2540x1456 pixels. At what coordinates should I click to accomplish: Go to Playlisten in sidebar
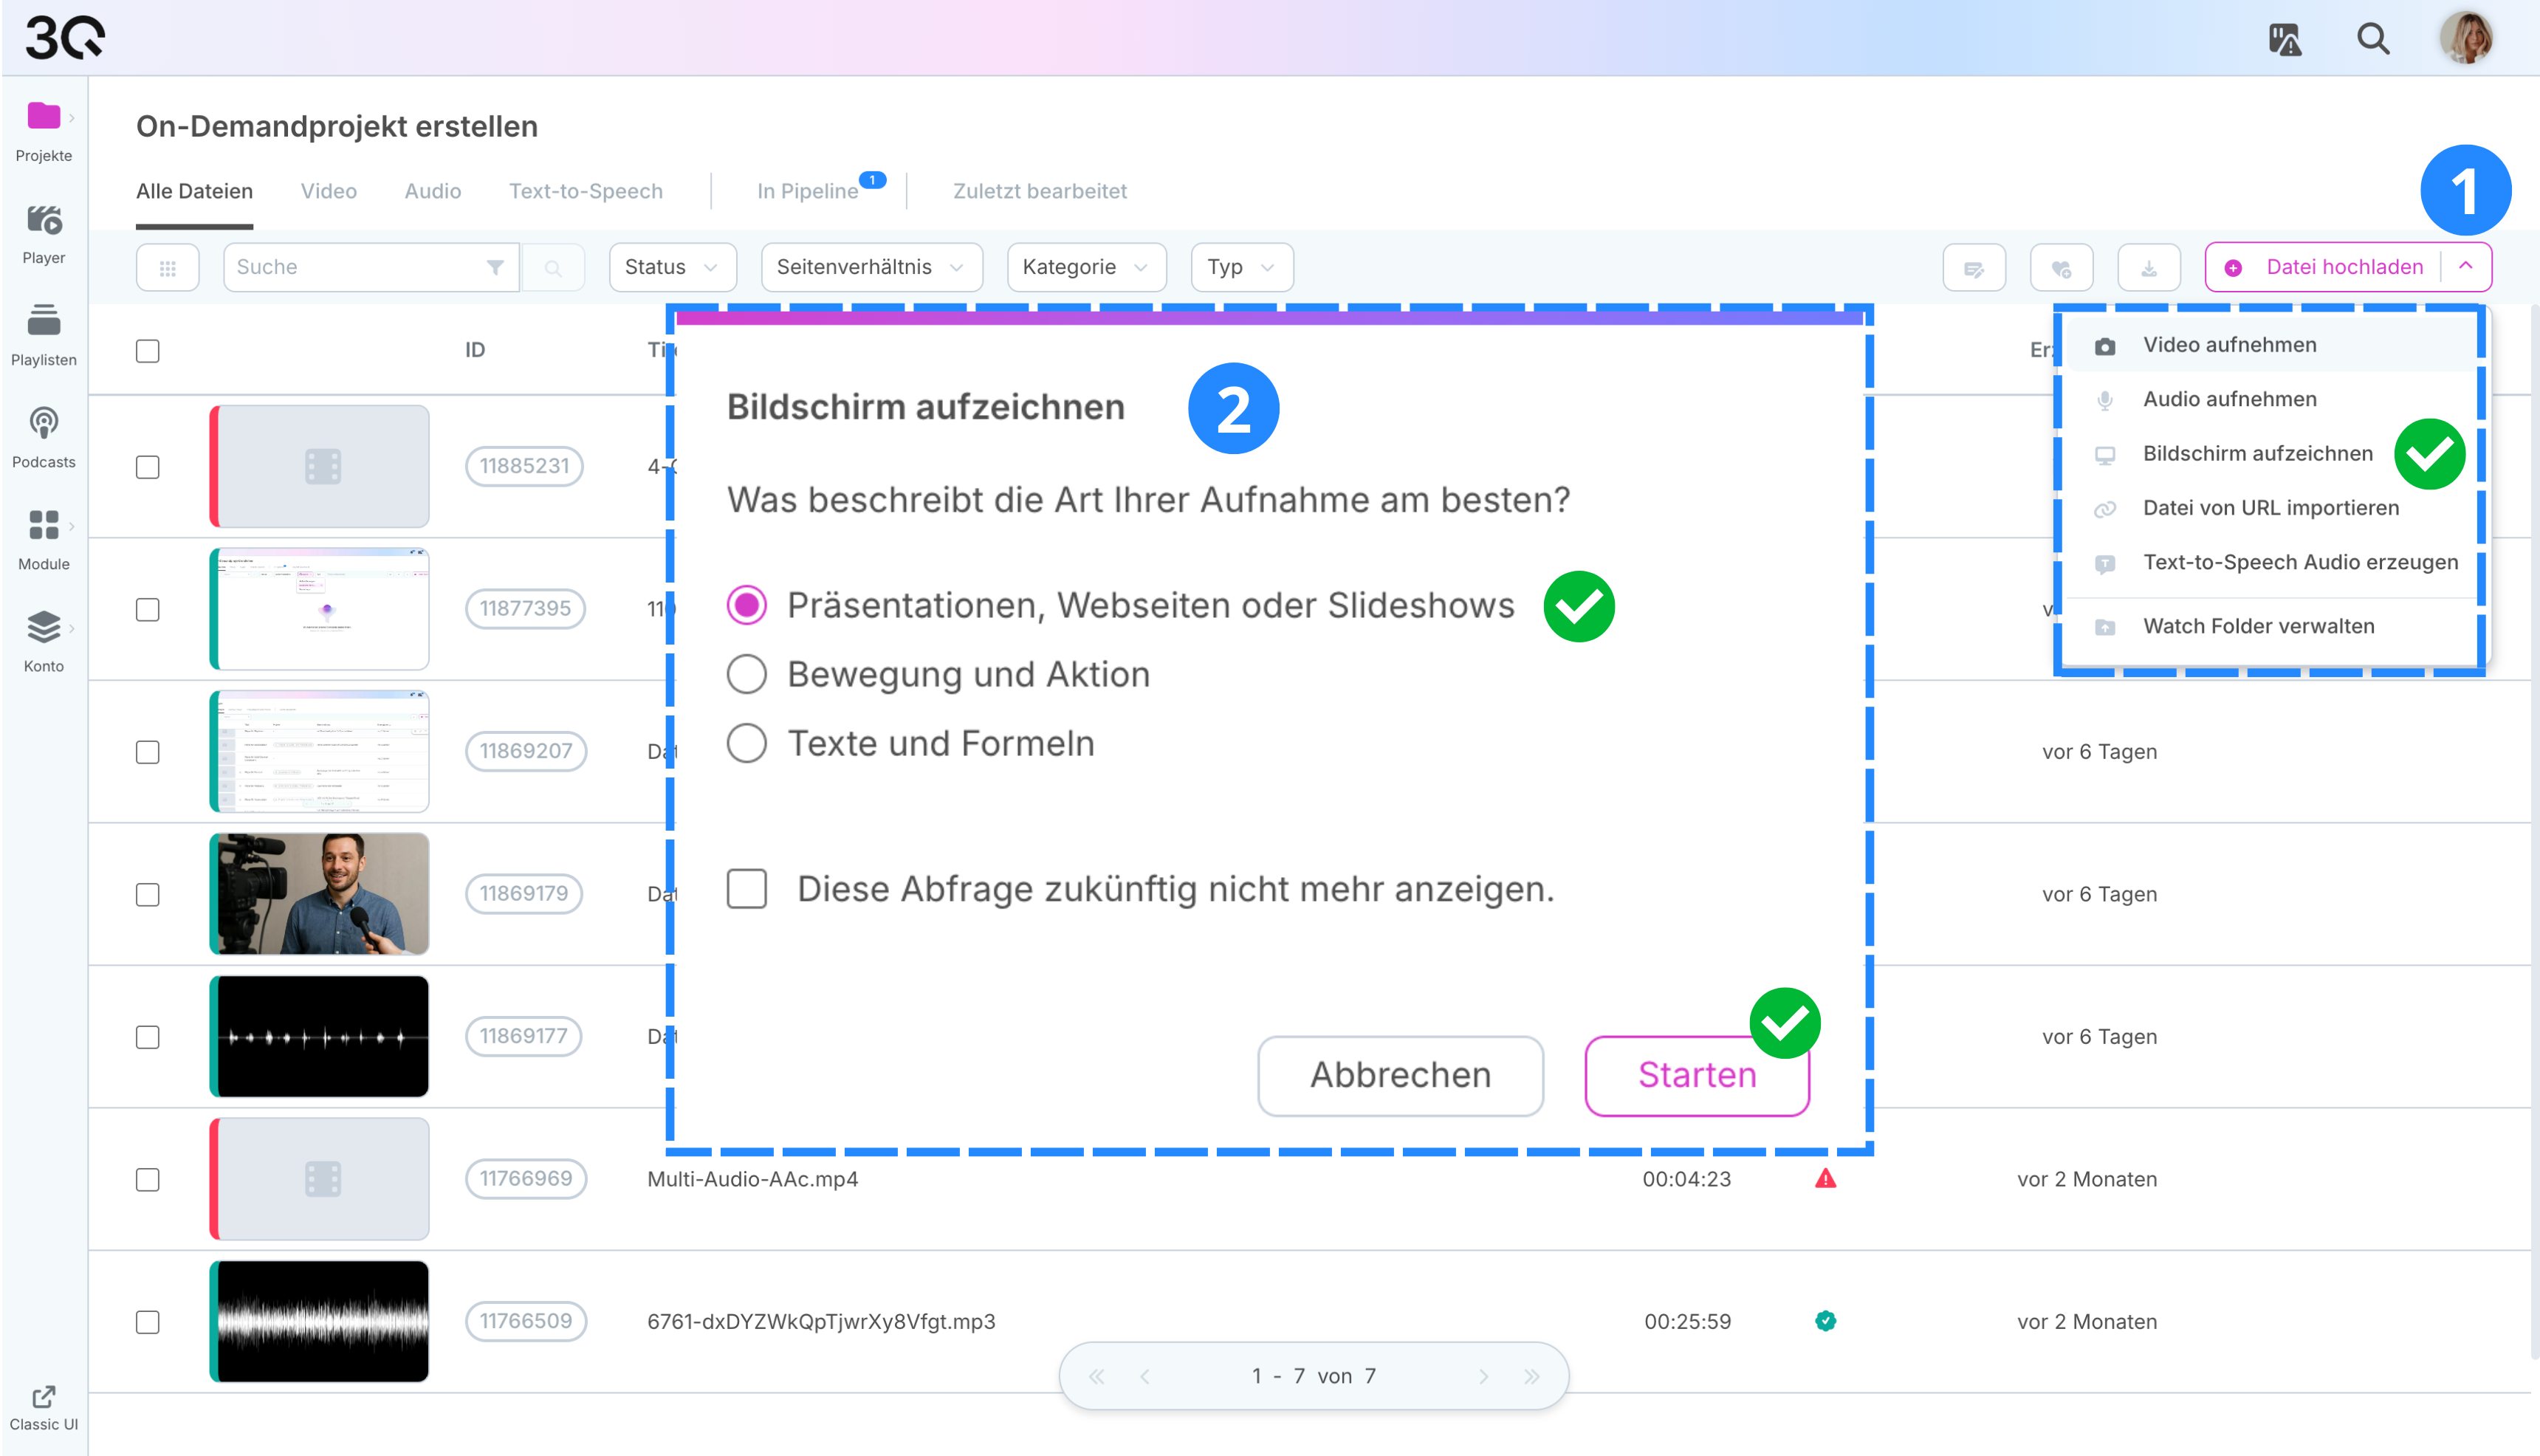[43, 322]
